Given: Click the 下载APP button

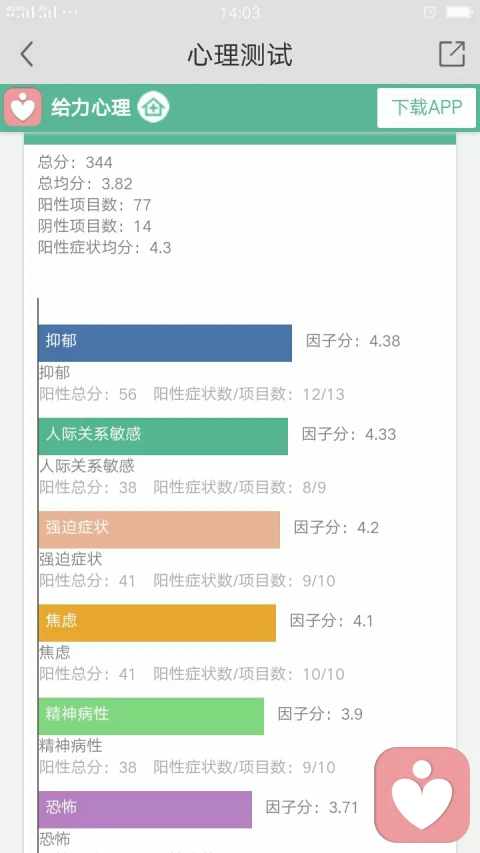Looking at the screenshot, I should pos(427,108).
